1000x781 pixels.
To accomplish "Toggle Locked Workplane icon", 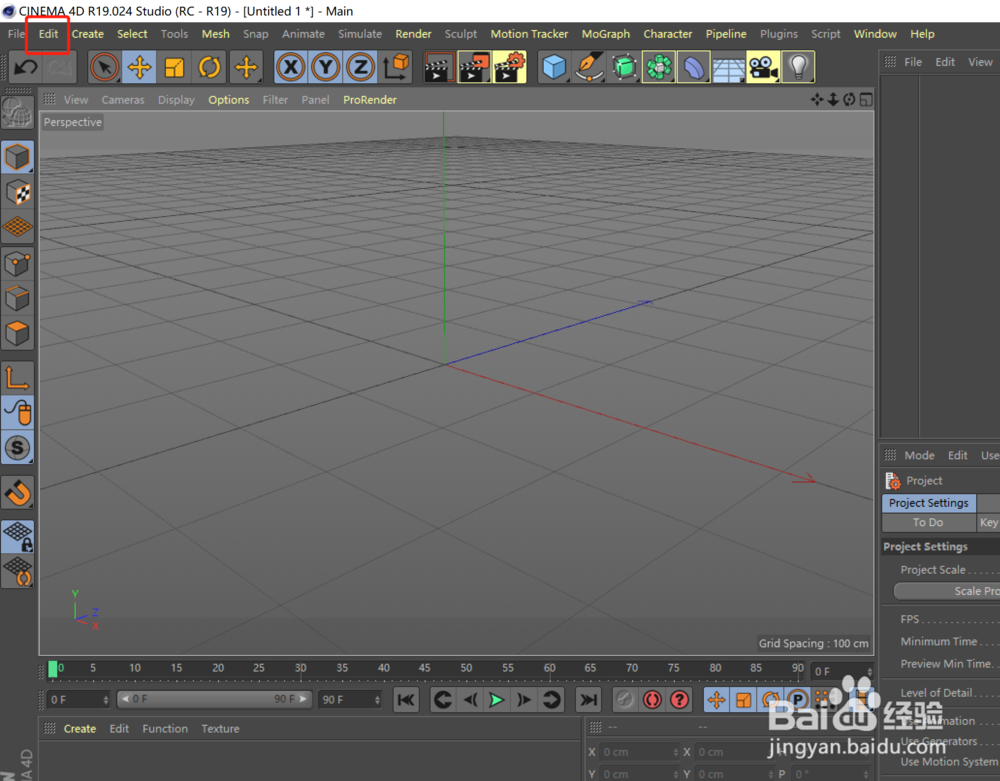I will (x=17, y=537).
